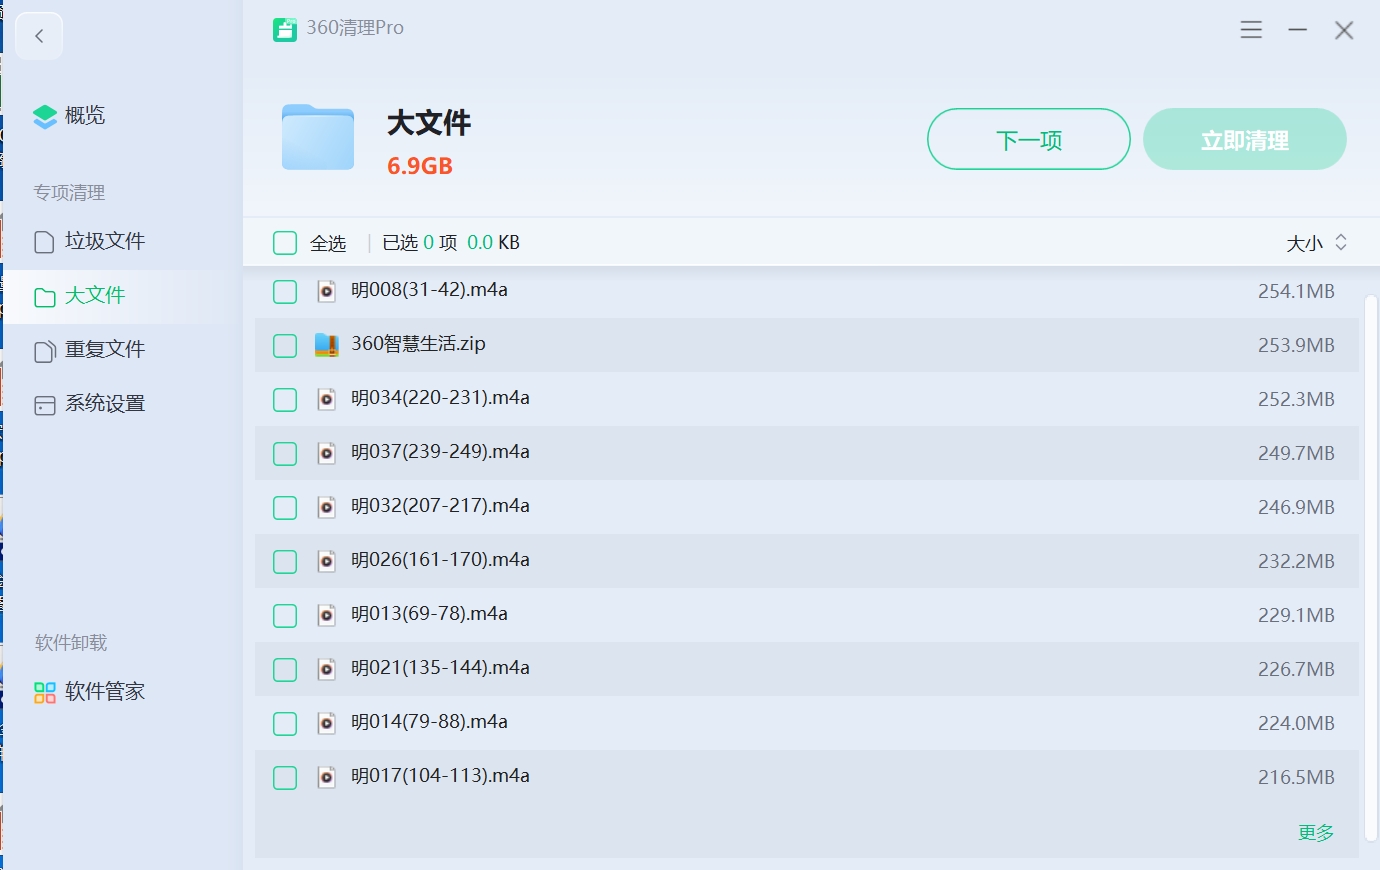Viewport: 1380px width, 870px height.
Task: Click the file name 明032(207-217).m4a
Action: coord(441,506)
